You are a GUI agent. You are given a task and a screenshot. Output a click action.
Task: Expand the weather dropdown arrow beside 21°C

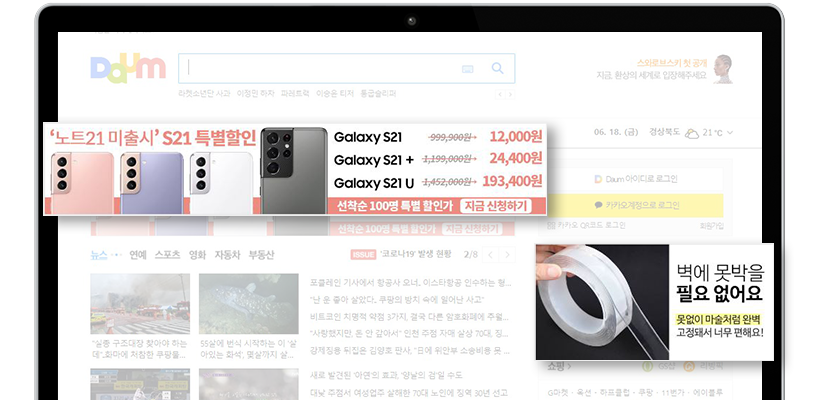(730, 133)
